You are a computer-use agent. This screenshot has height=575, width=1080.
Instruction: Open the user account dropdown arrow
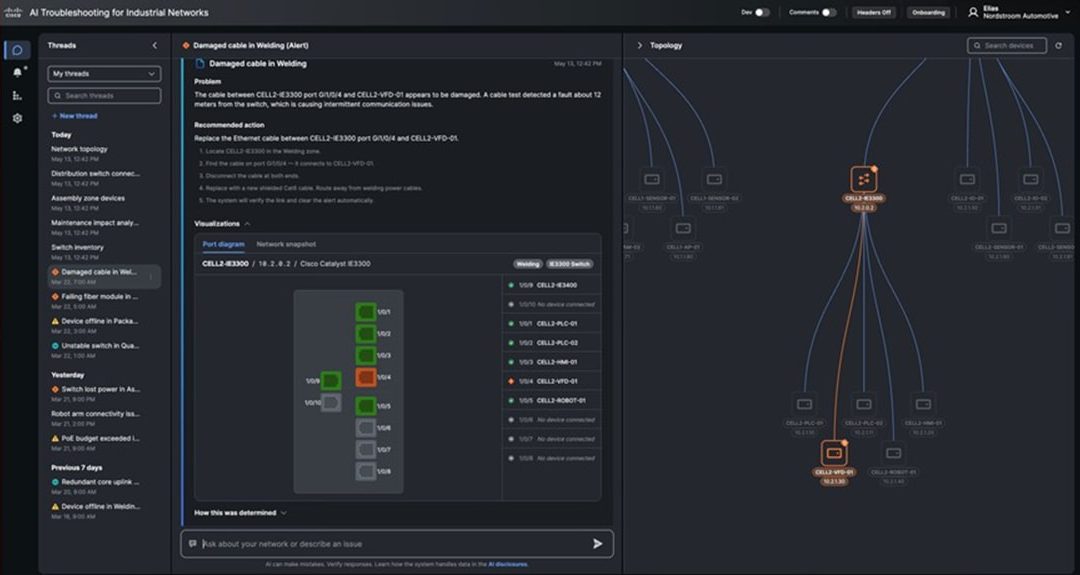[1068, 12]
